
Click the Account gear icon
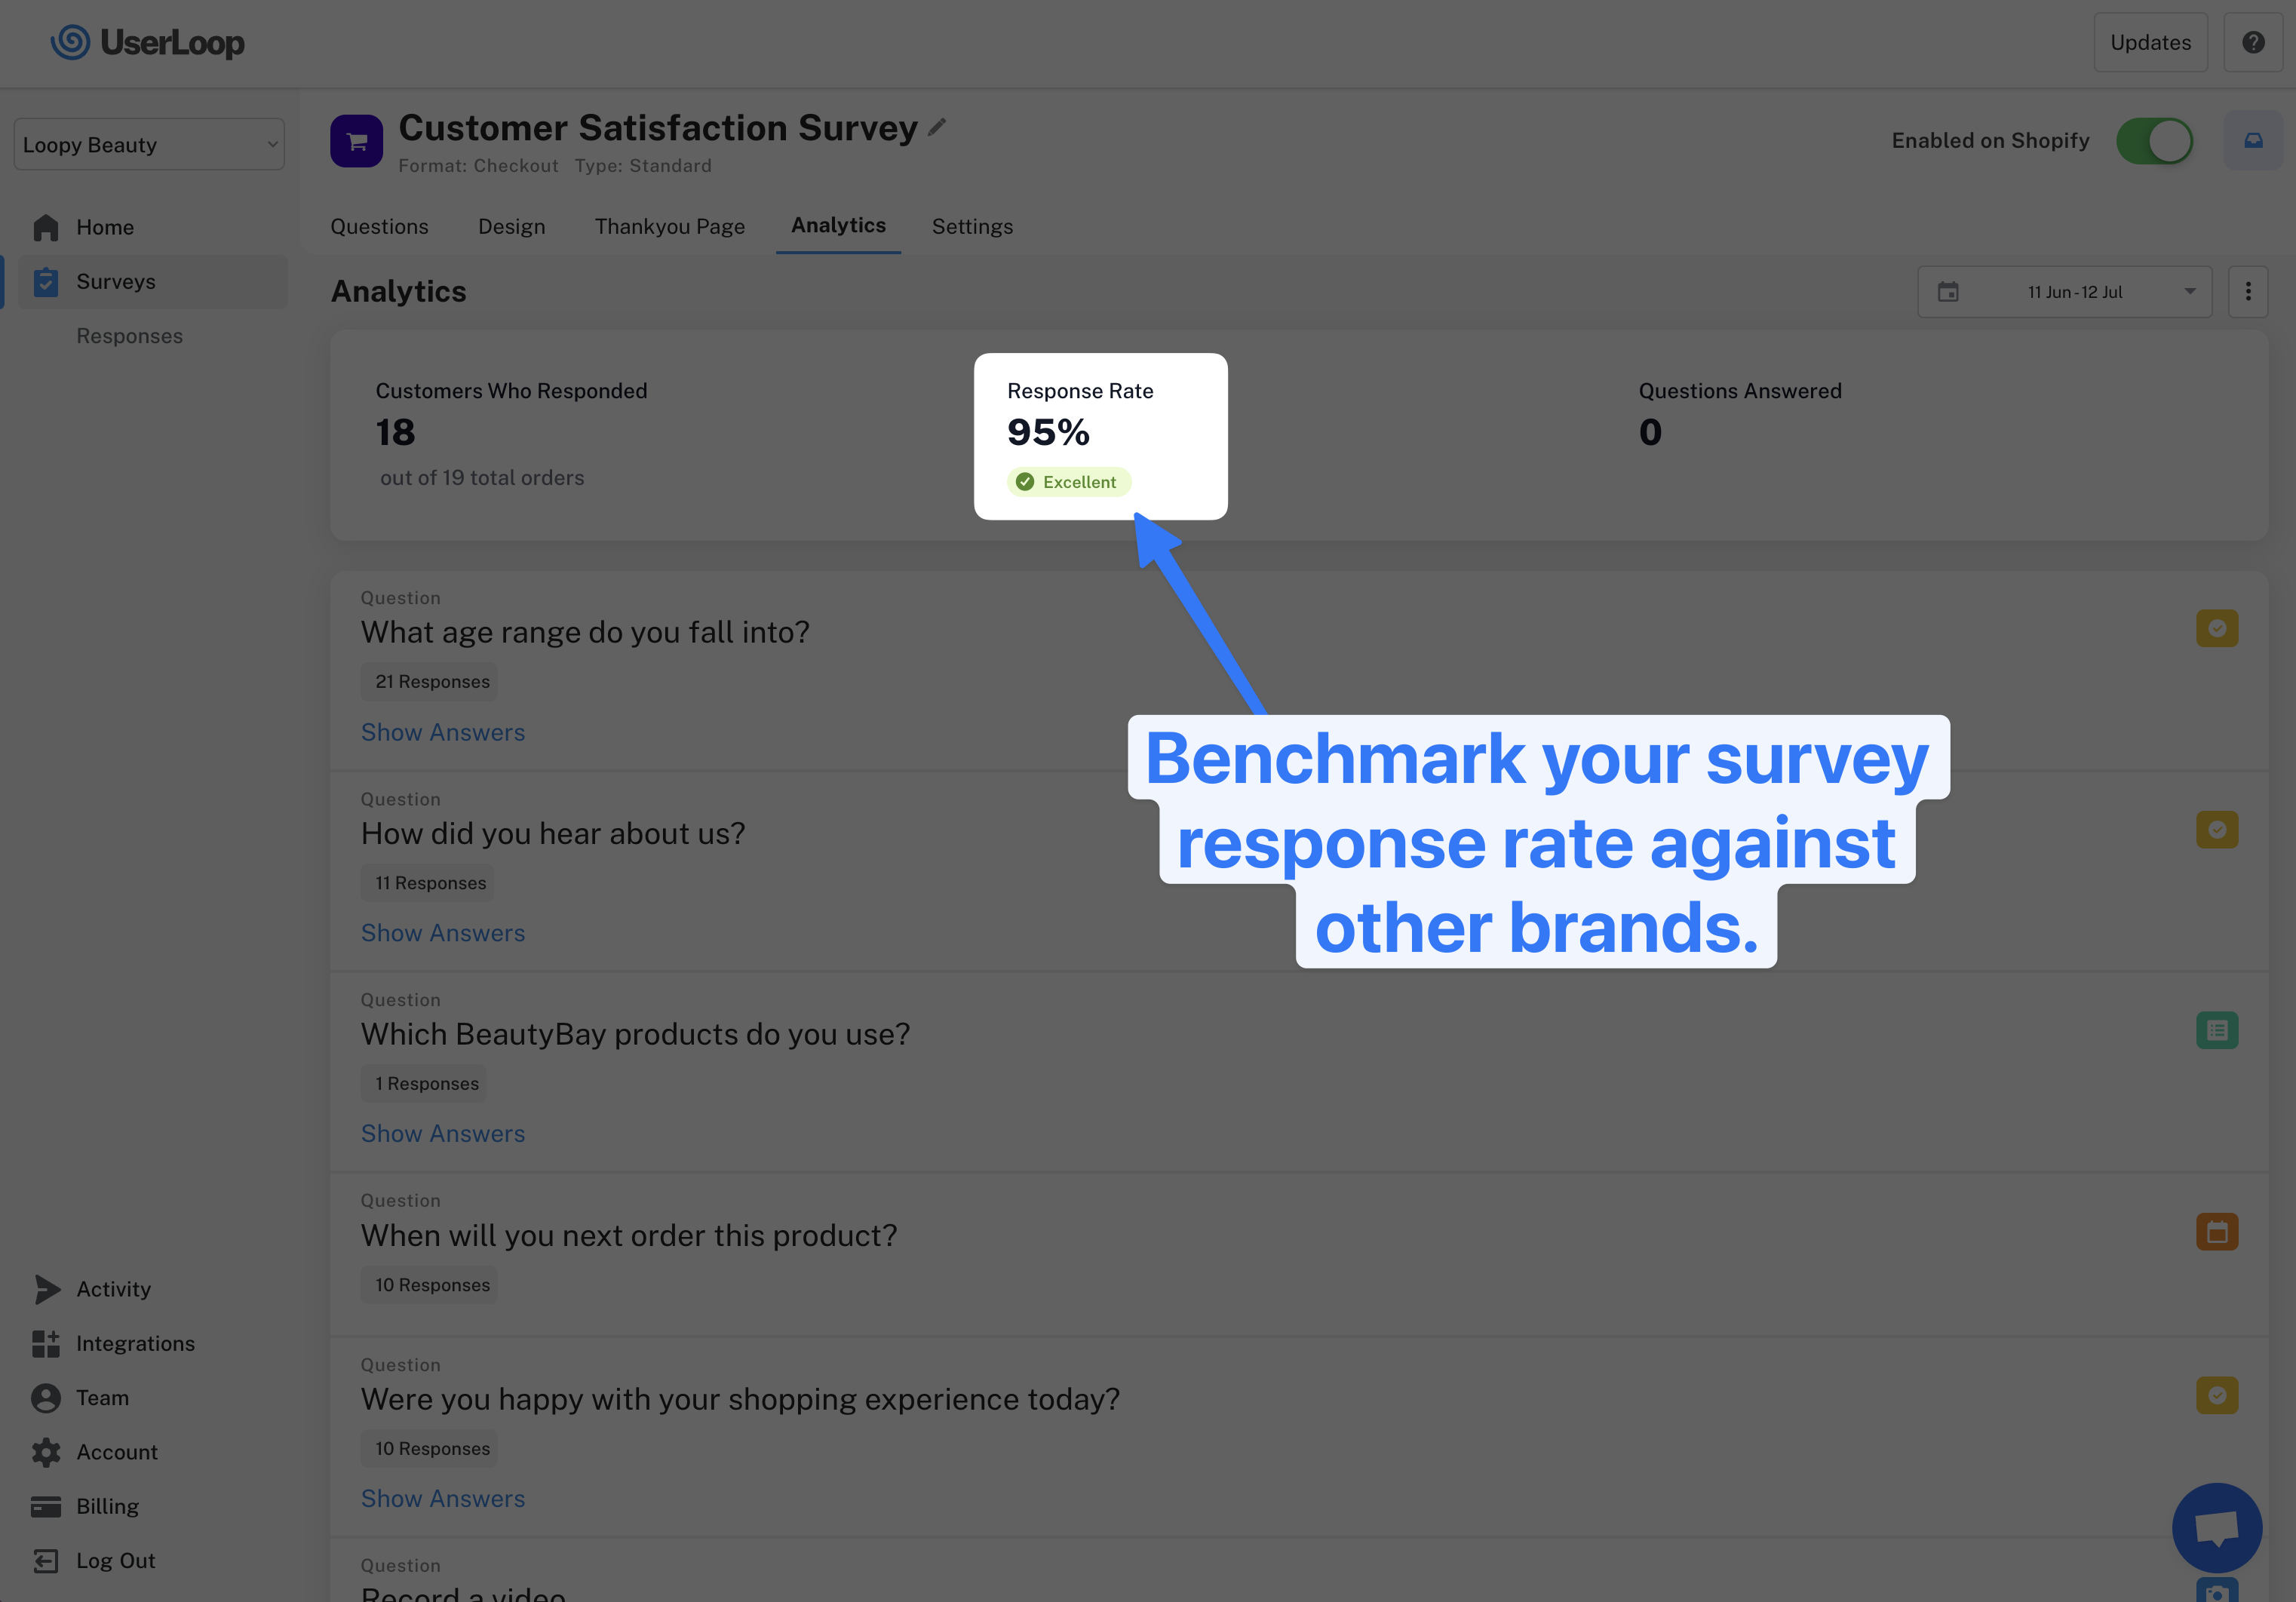click(x=46, y=1452)
